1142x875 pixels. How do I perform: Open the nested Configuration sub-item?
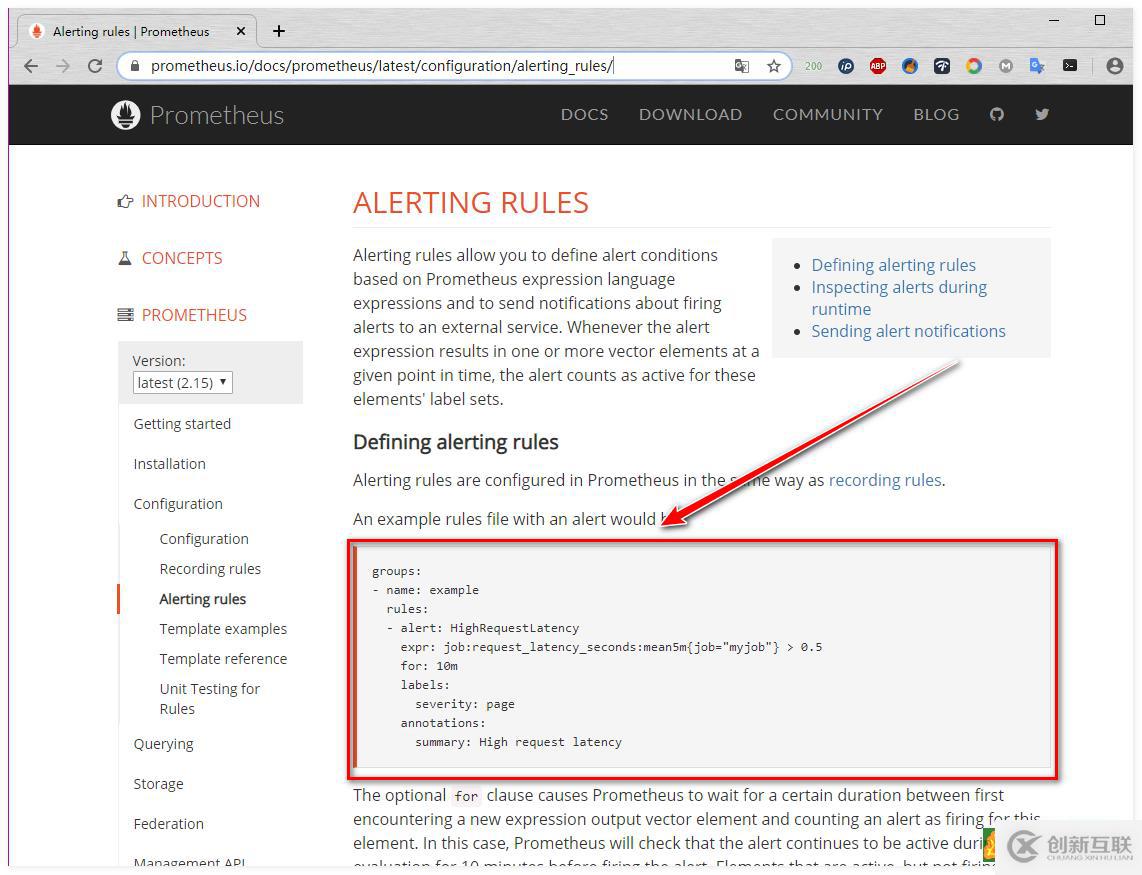pos(204,539)
